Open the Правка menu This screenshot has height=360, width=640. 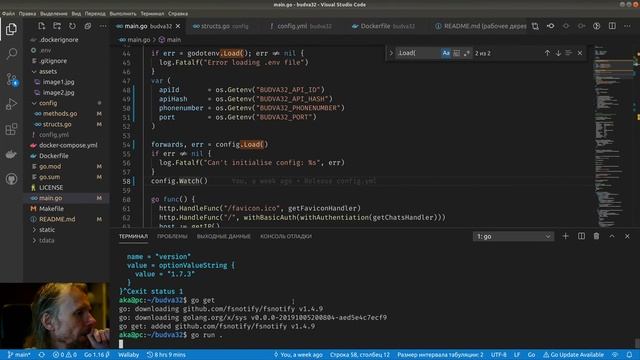27,13
